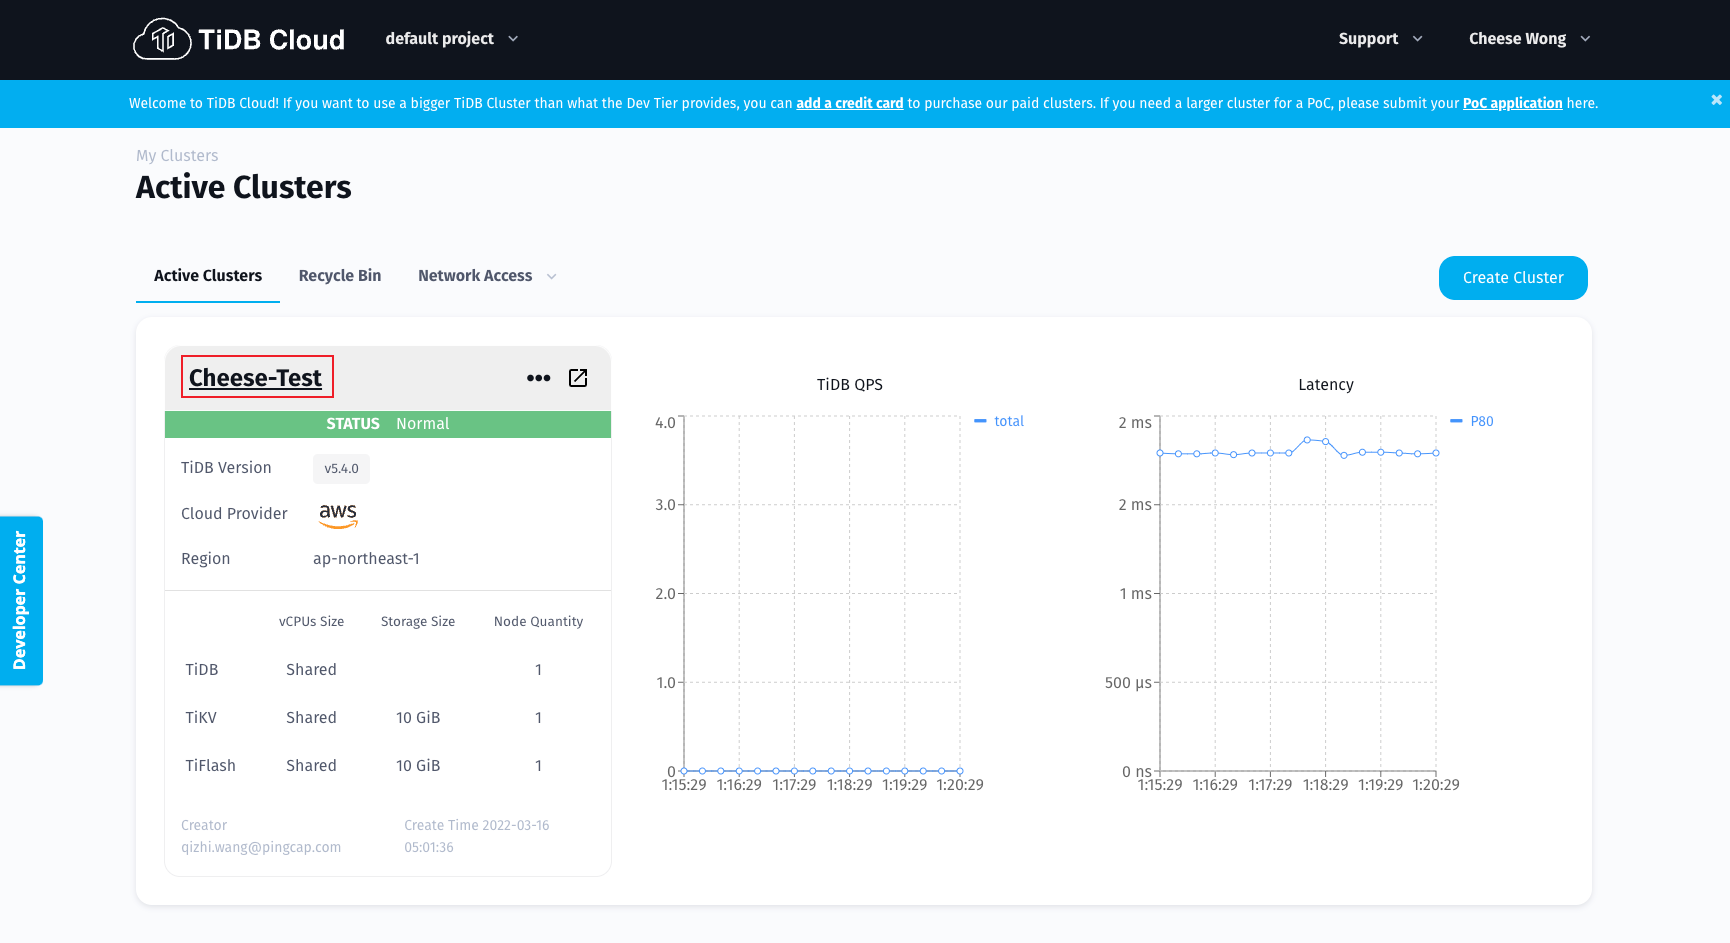Open Cheese-Test cluster in new window icon
Screen dimensions: 1730x943
pyautogui.click(x=578, y=378)
